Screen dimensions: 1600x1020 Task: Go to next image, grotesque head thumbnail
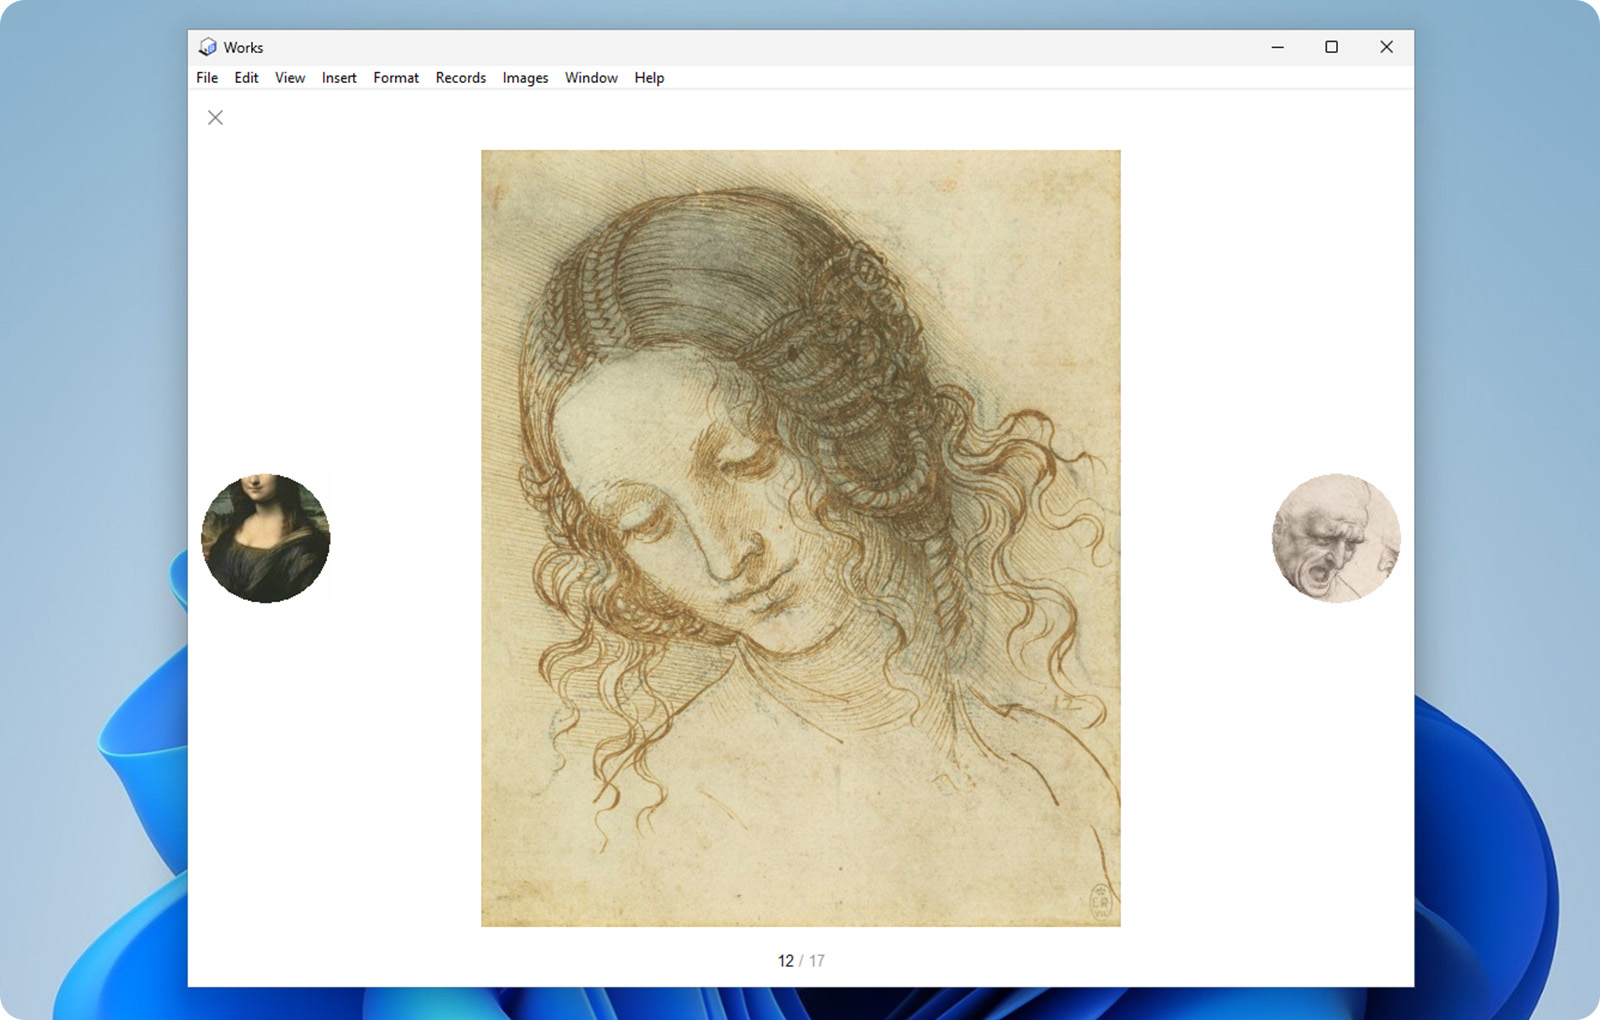(1336, 538)
